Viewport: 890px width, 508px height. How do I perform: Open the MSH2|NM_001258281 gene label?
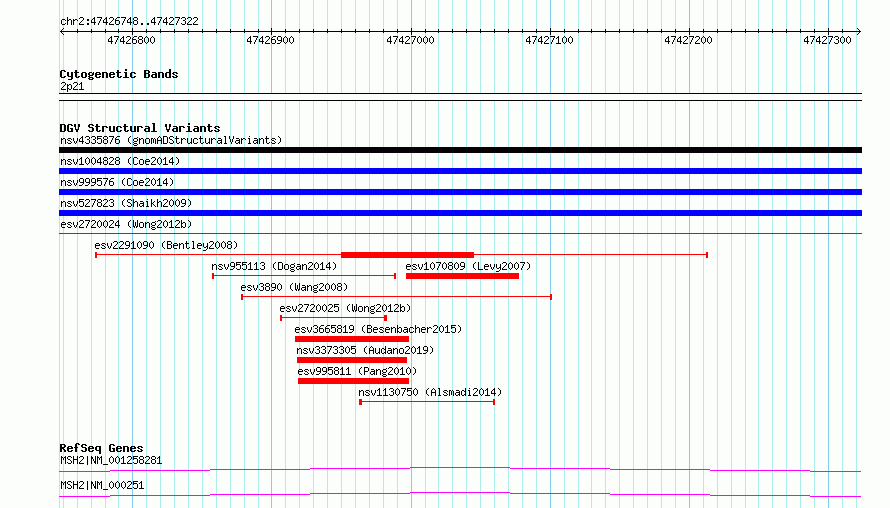pos(111,460)
